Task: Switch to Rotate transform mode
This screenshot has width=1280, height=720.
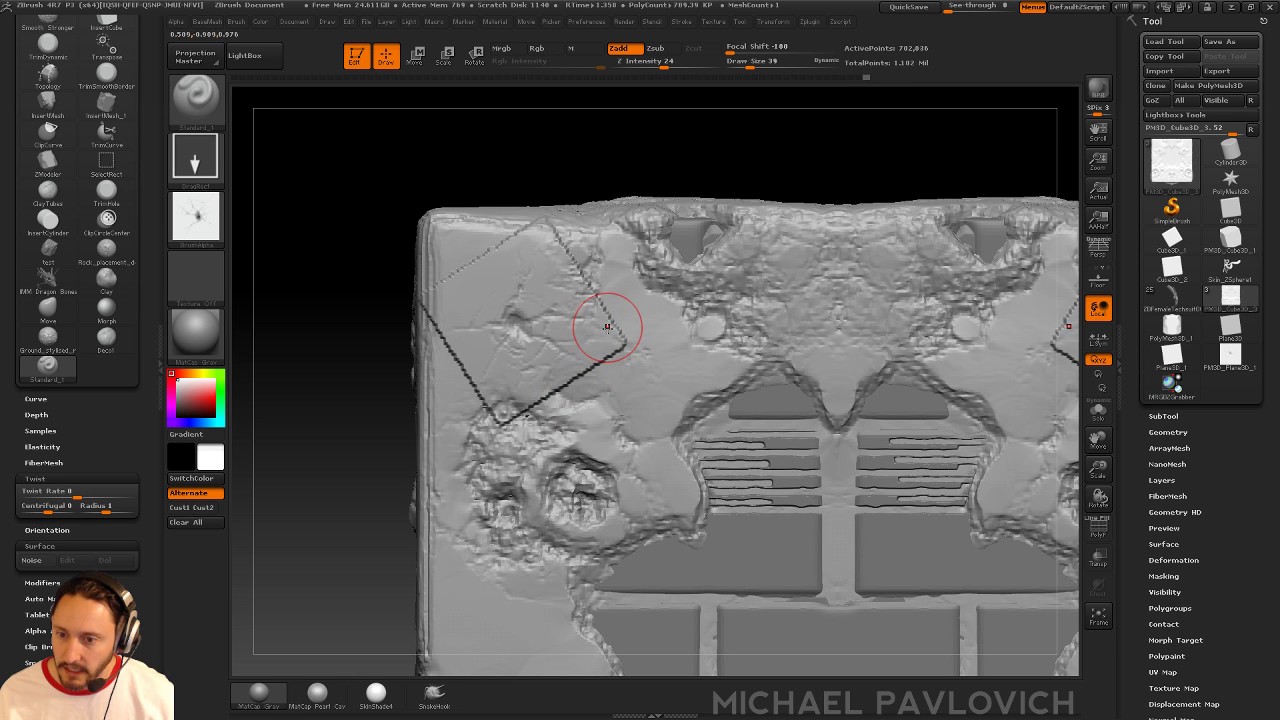Action: tap(474, 56)
